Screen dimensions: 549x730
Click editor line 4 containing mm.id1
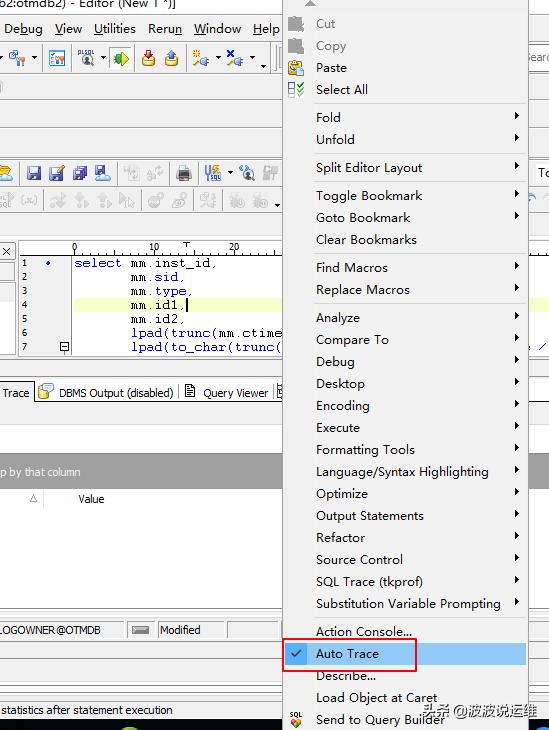coord(177,305)
